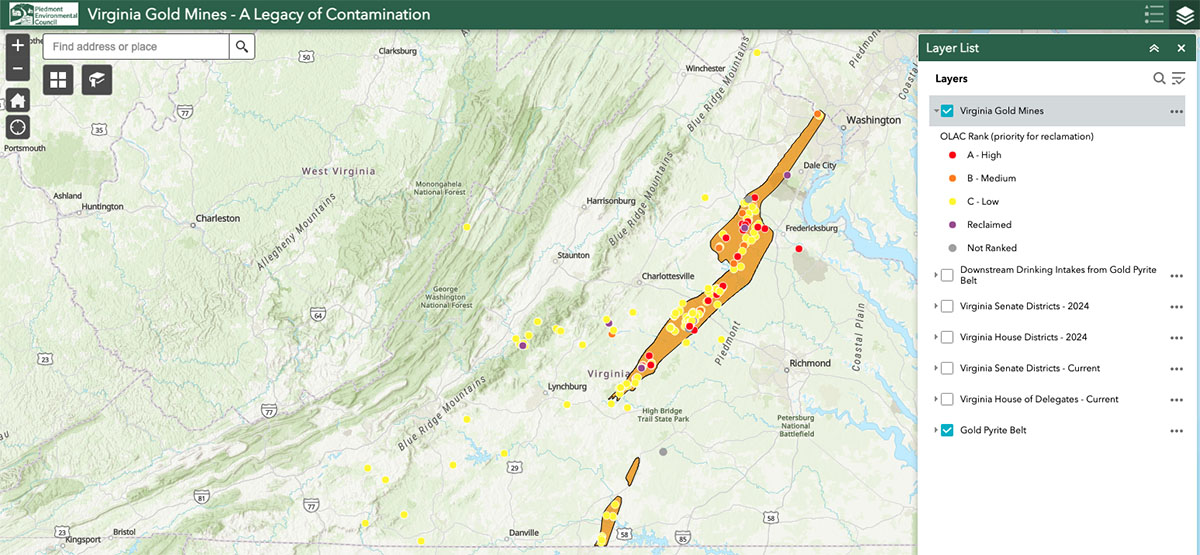Collapse the Layer List panel
This screenshot has width=1200, height=555.
tap(1154, 48)
